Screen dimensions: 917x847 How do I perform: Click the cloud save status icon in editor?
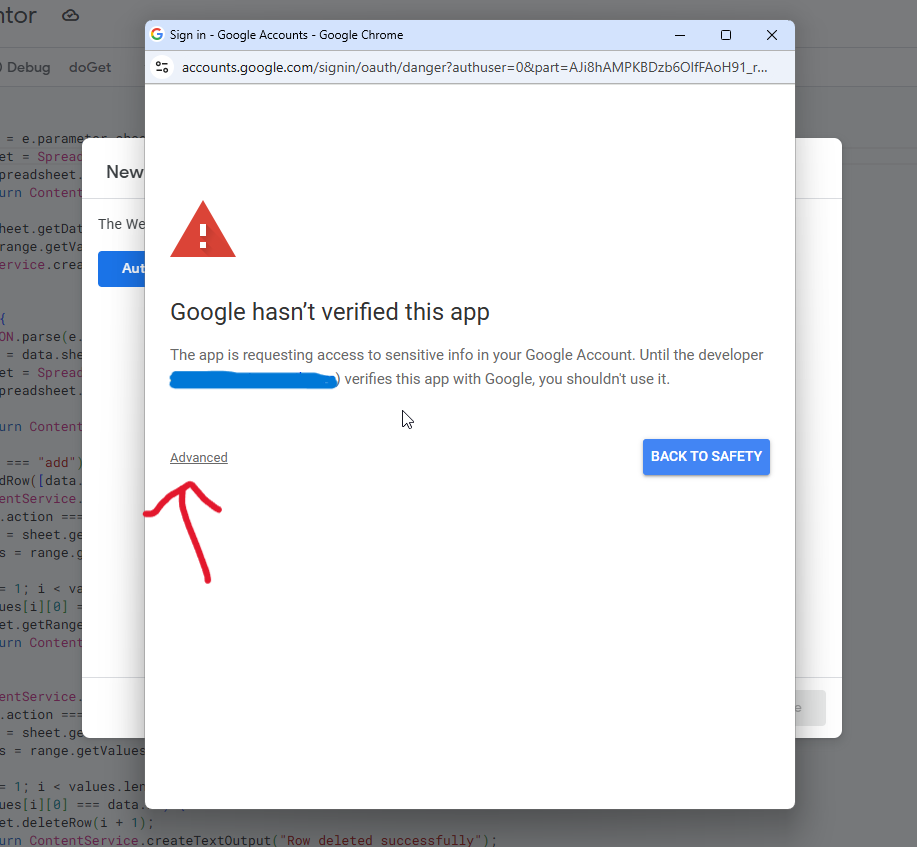coord(71,16)
